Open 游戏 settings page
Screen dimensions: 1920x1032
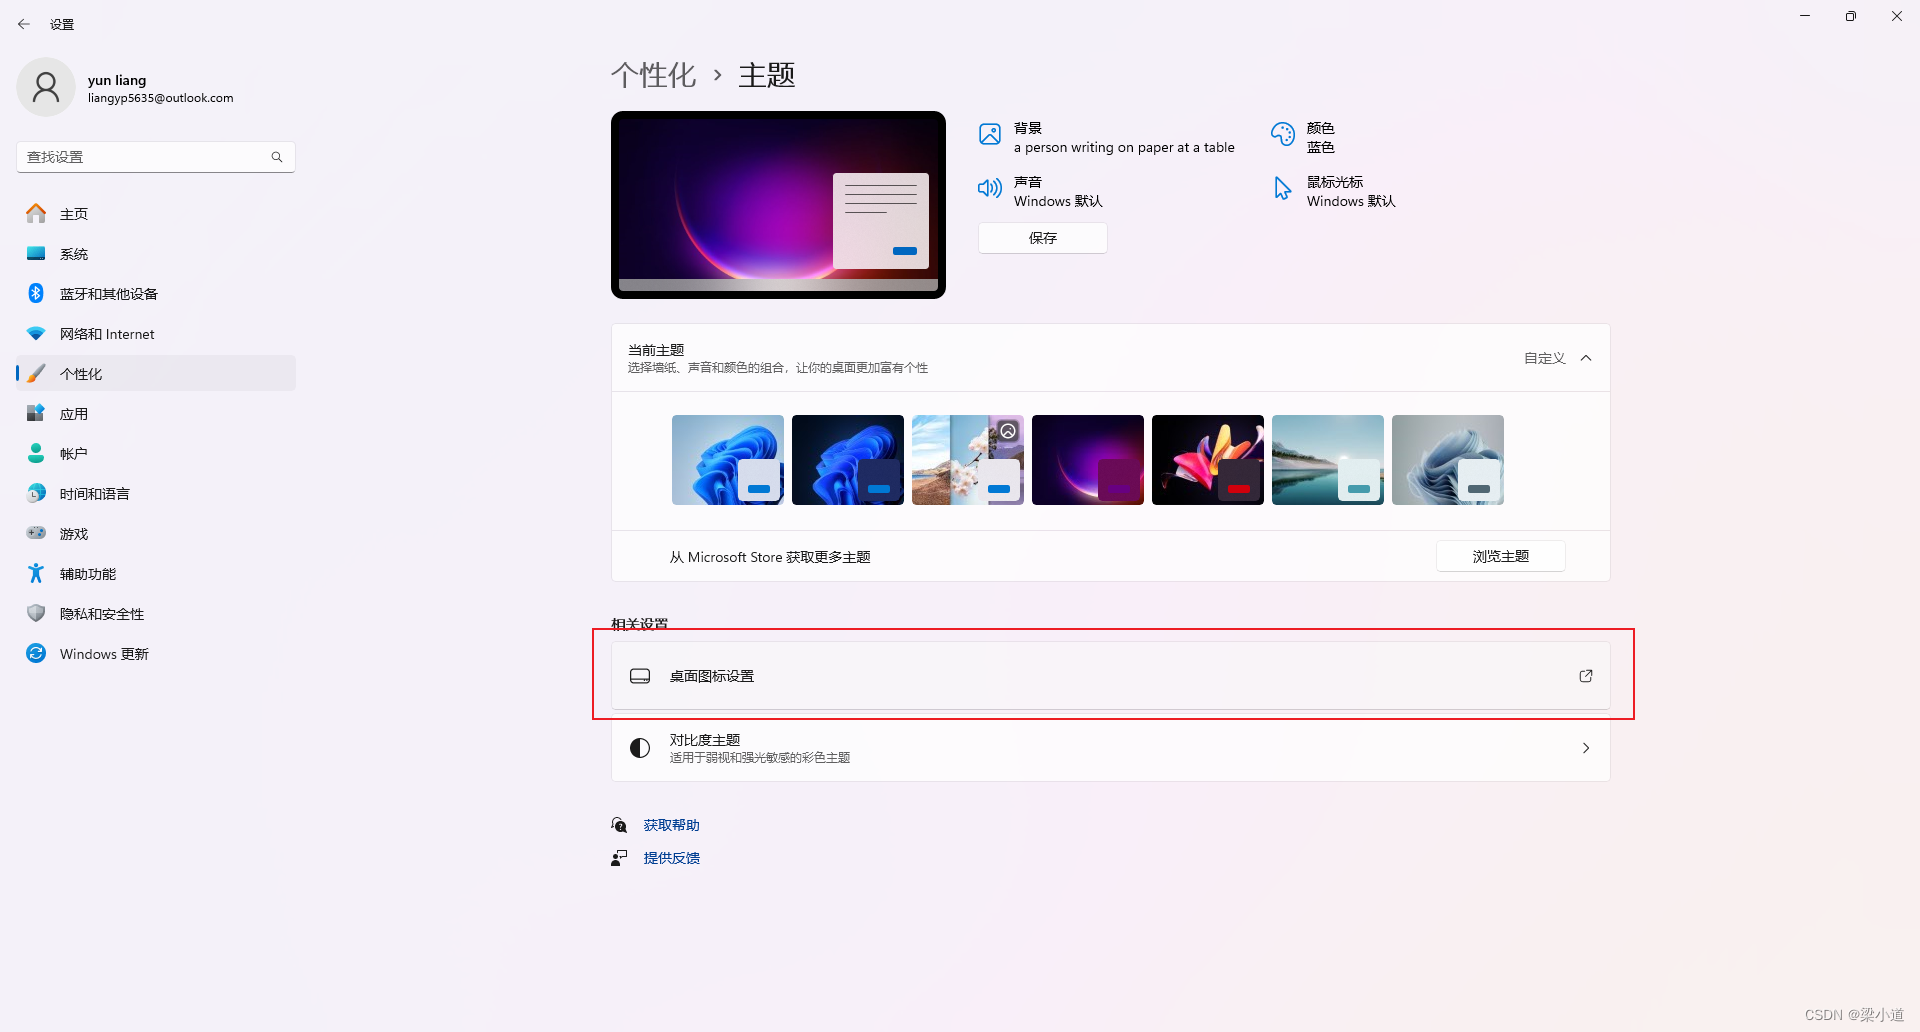pyautogui.click(x=156, y=533)
